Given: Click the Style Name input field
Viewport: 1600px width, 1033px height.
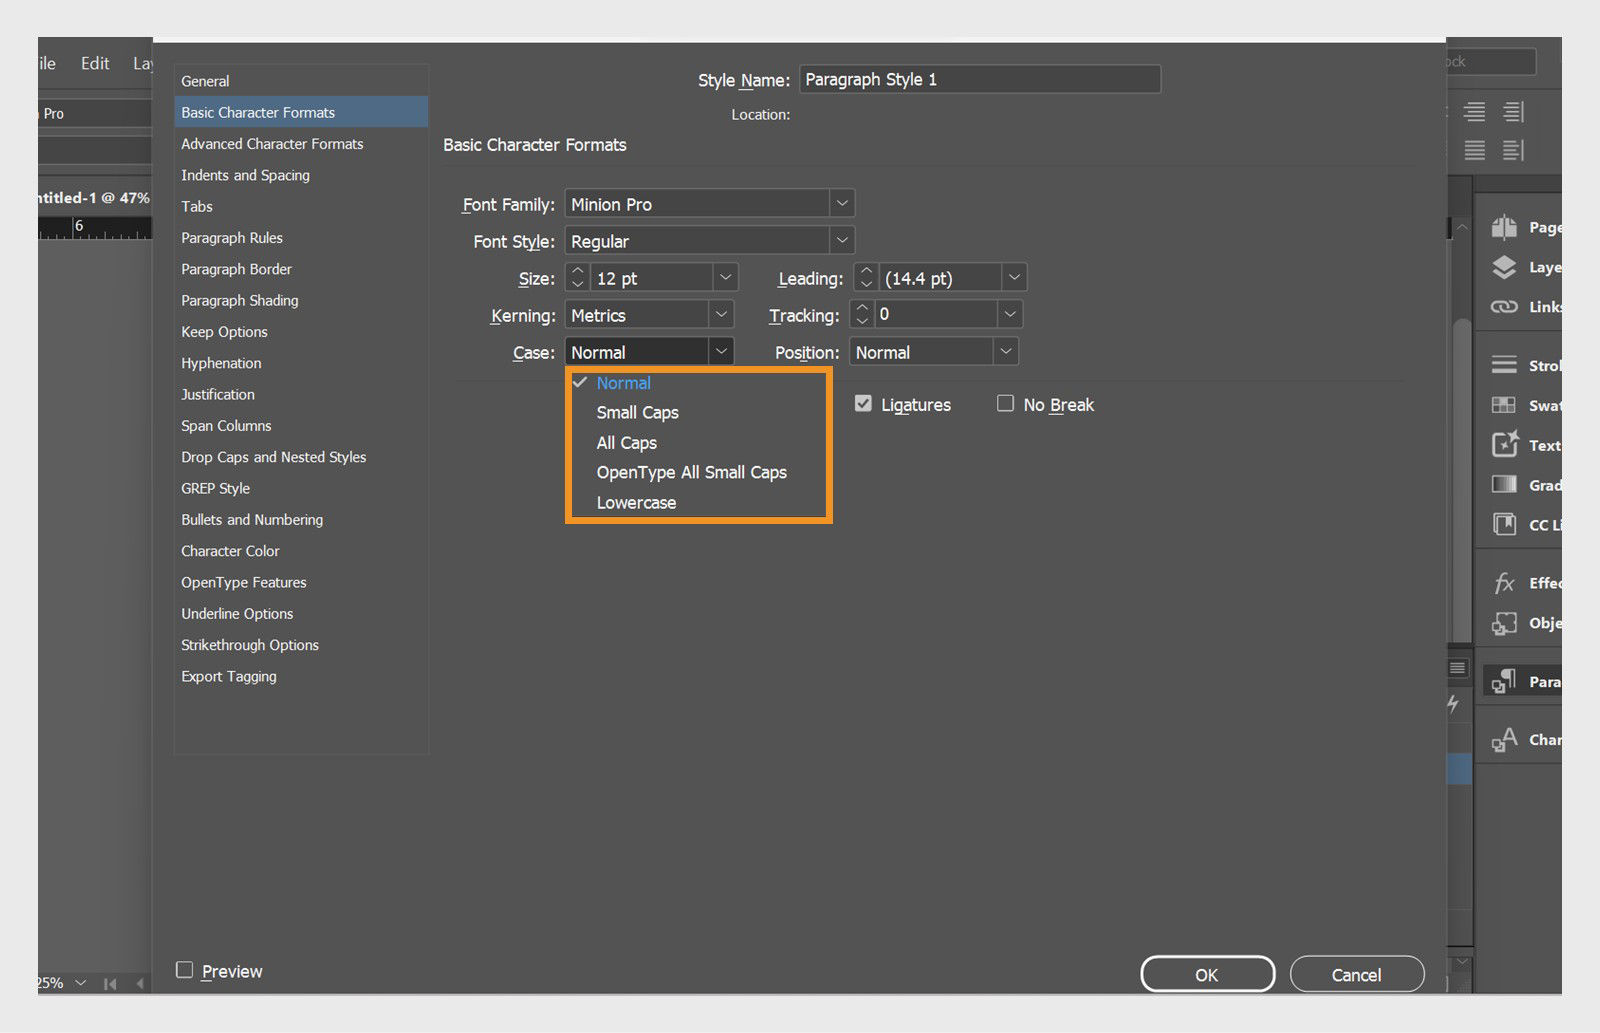Looking at the screenshot, I should [x=978, y=79].
